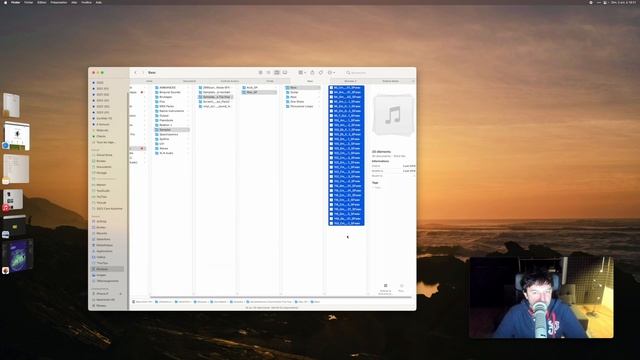Open the action (ellipsis) dropdown menu
The image size is (640, 360).
[331, 73]
